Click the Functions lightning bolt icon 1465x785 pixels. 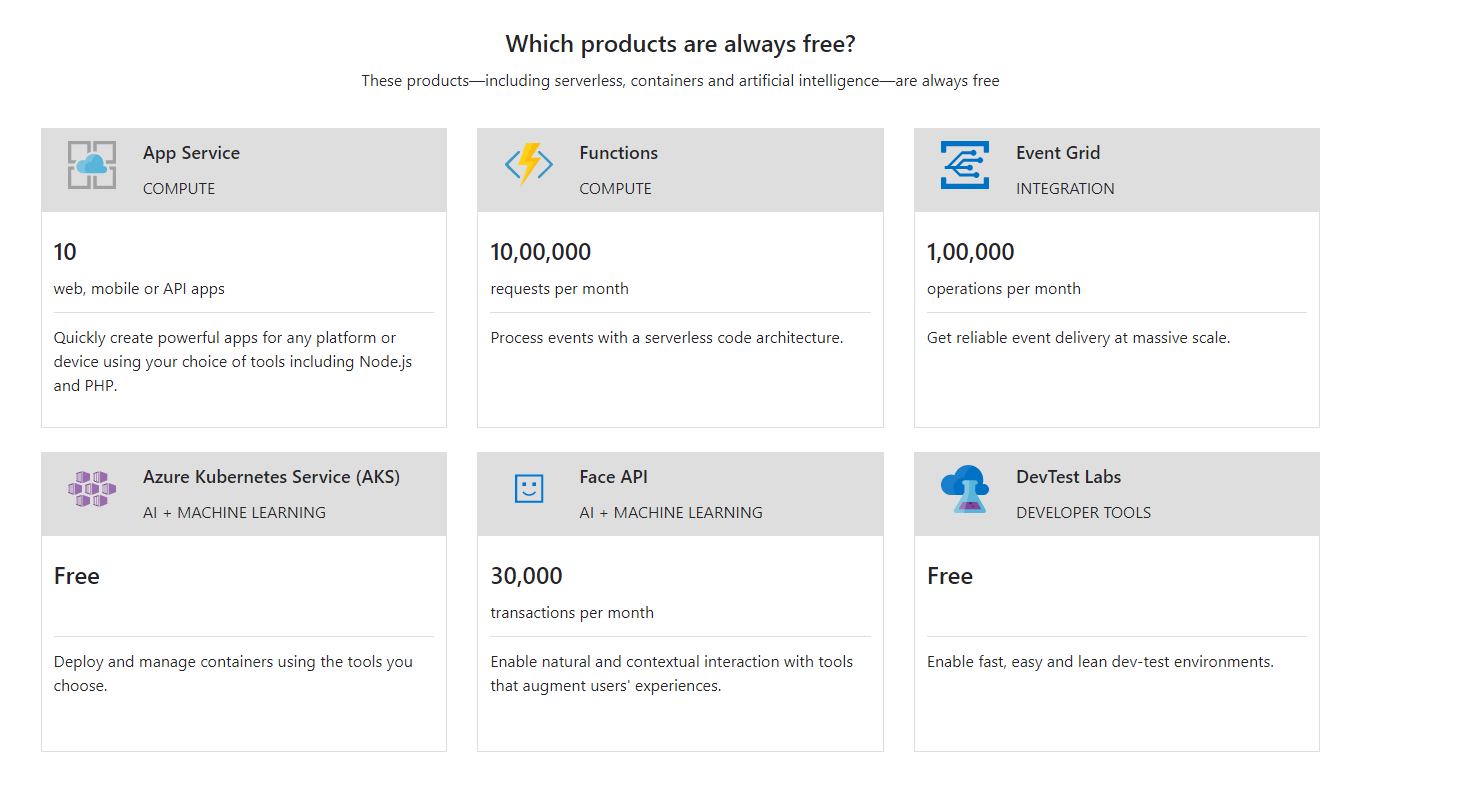[x=528, y=165]
